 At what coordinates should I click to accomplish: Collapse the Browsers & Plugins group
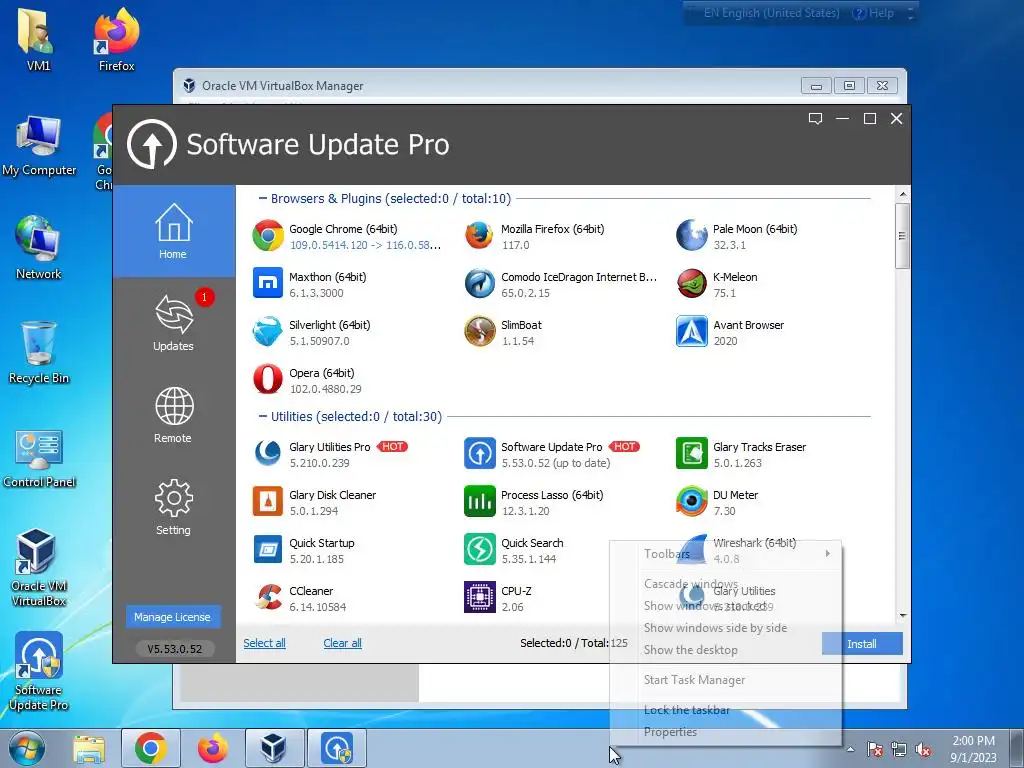263,199
